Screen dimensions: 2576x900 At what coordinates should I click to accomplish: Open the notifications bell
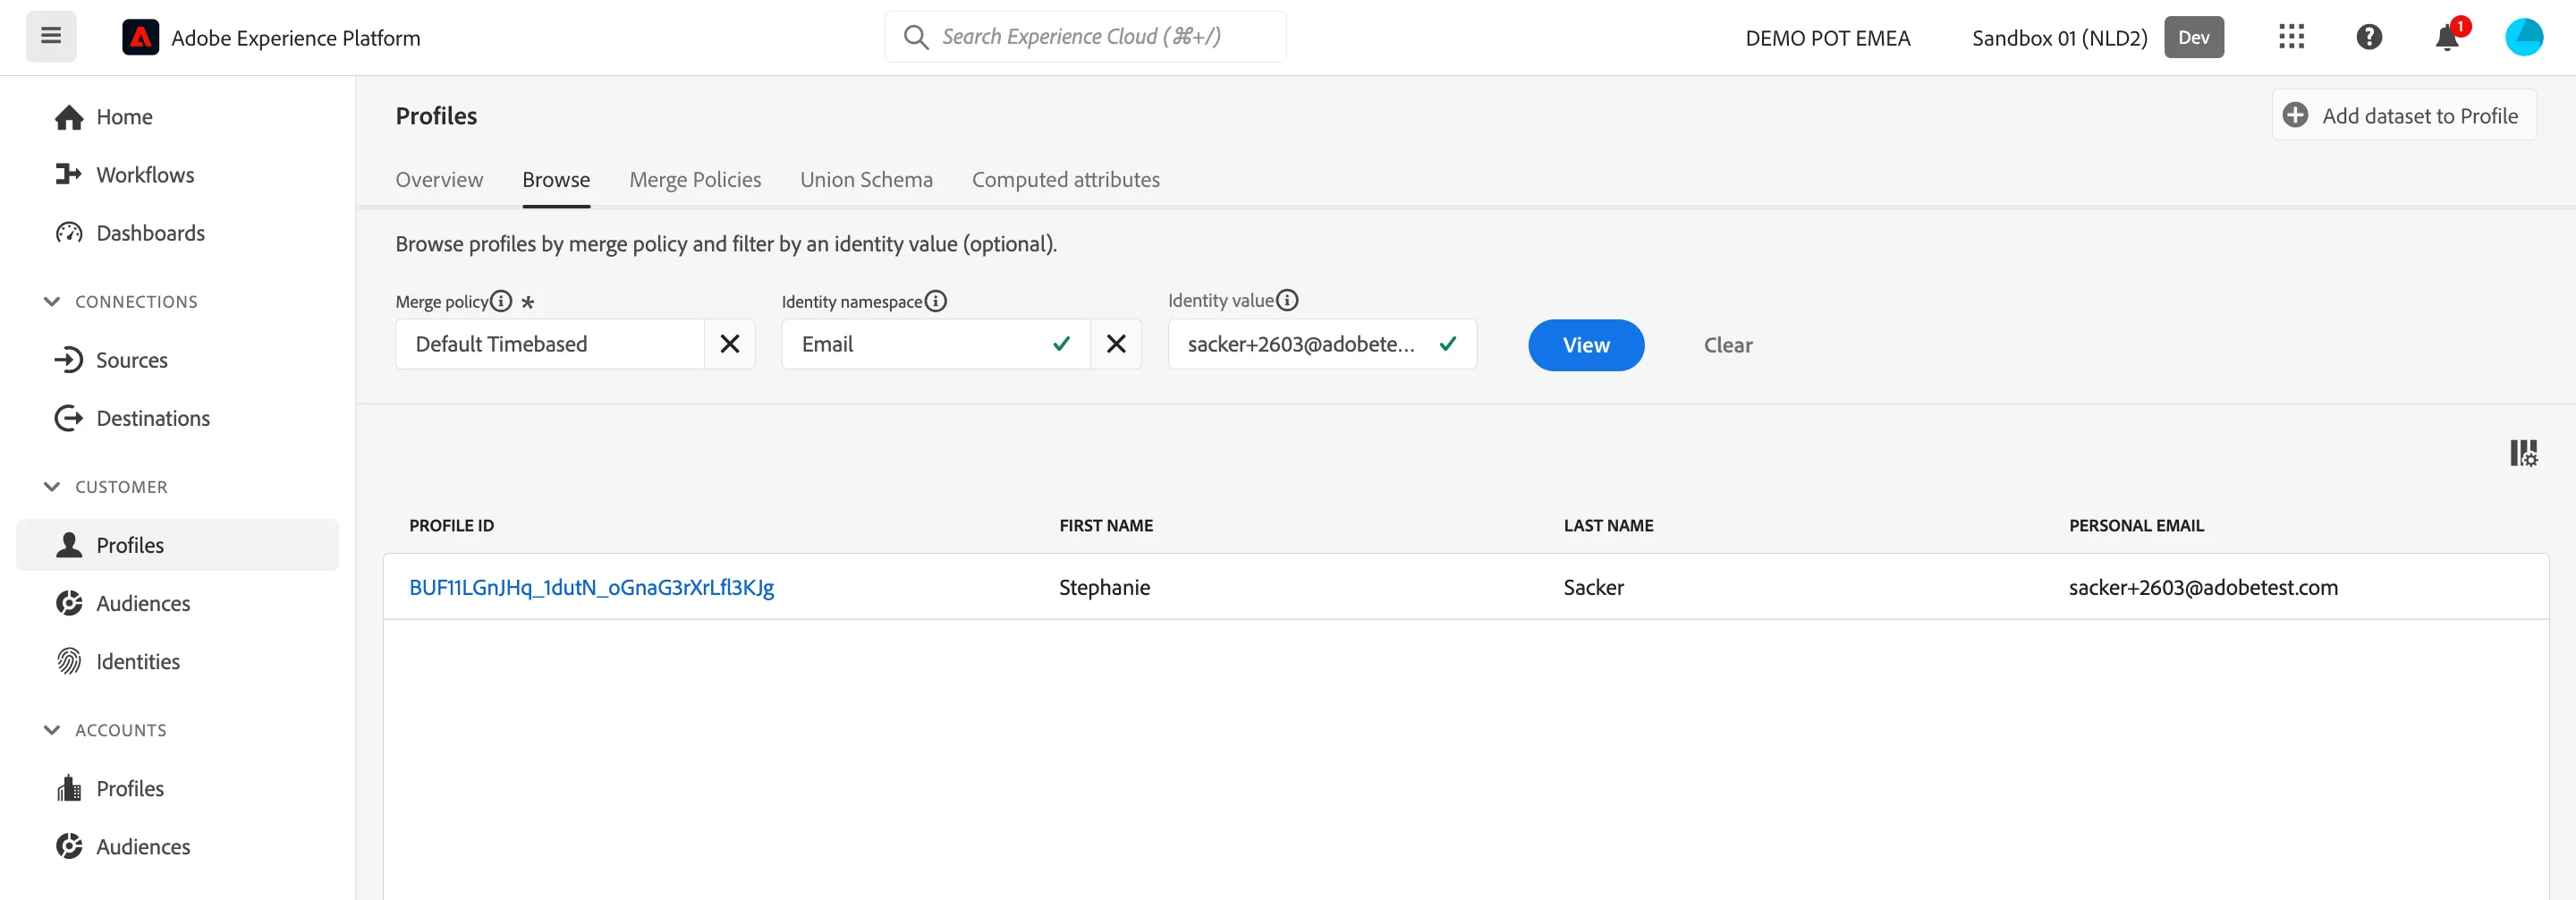(2446, 38)
